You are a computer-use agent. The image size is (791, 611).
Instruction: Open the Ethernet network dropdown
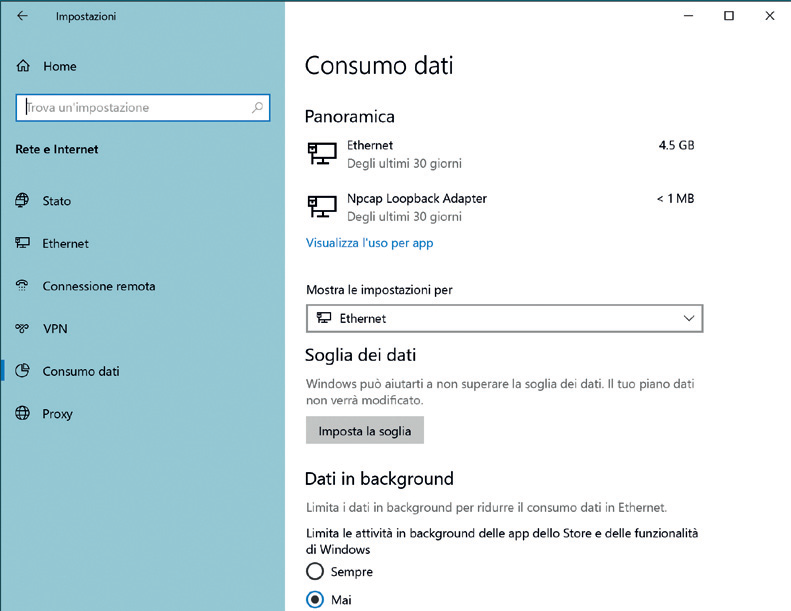click(x=504, y=318)
